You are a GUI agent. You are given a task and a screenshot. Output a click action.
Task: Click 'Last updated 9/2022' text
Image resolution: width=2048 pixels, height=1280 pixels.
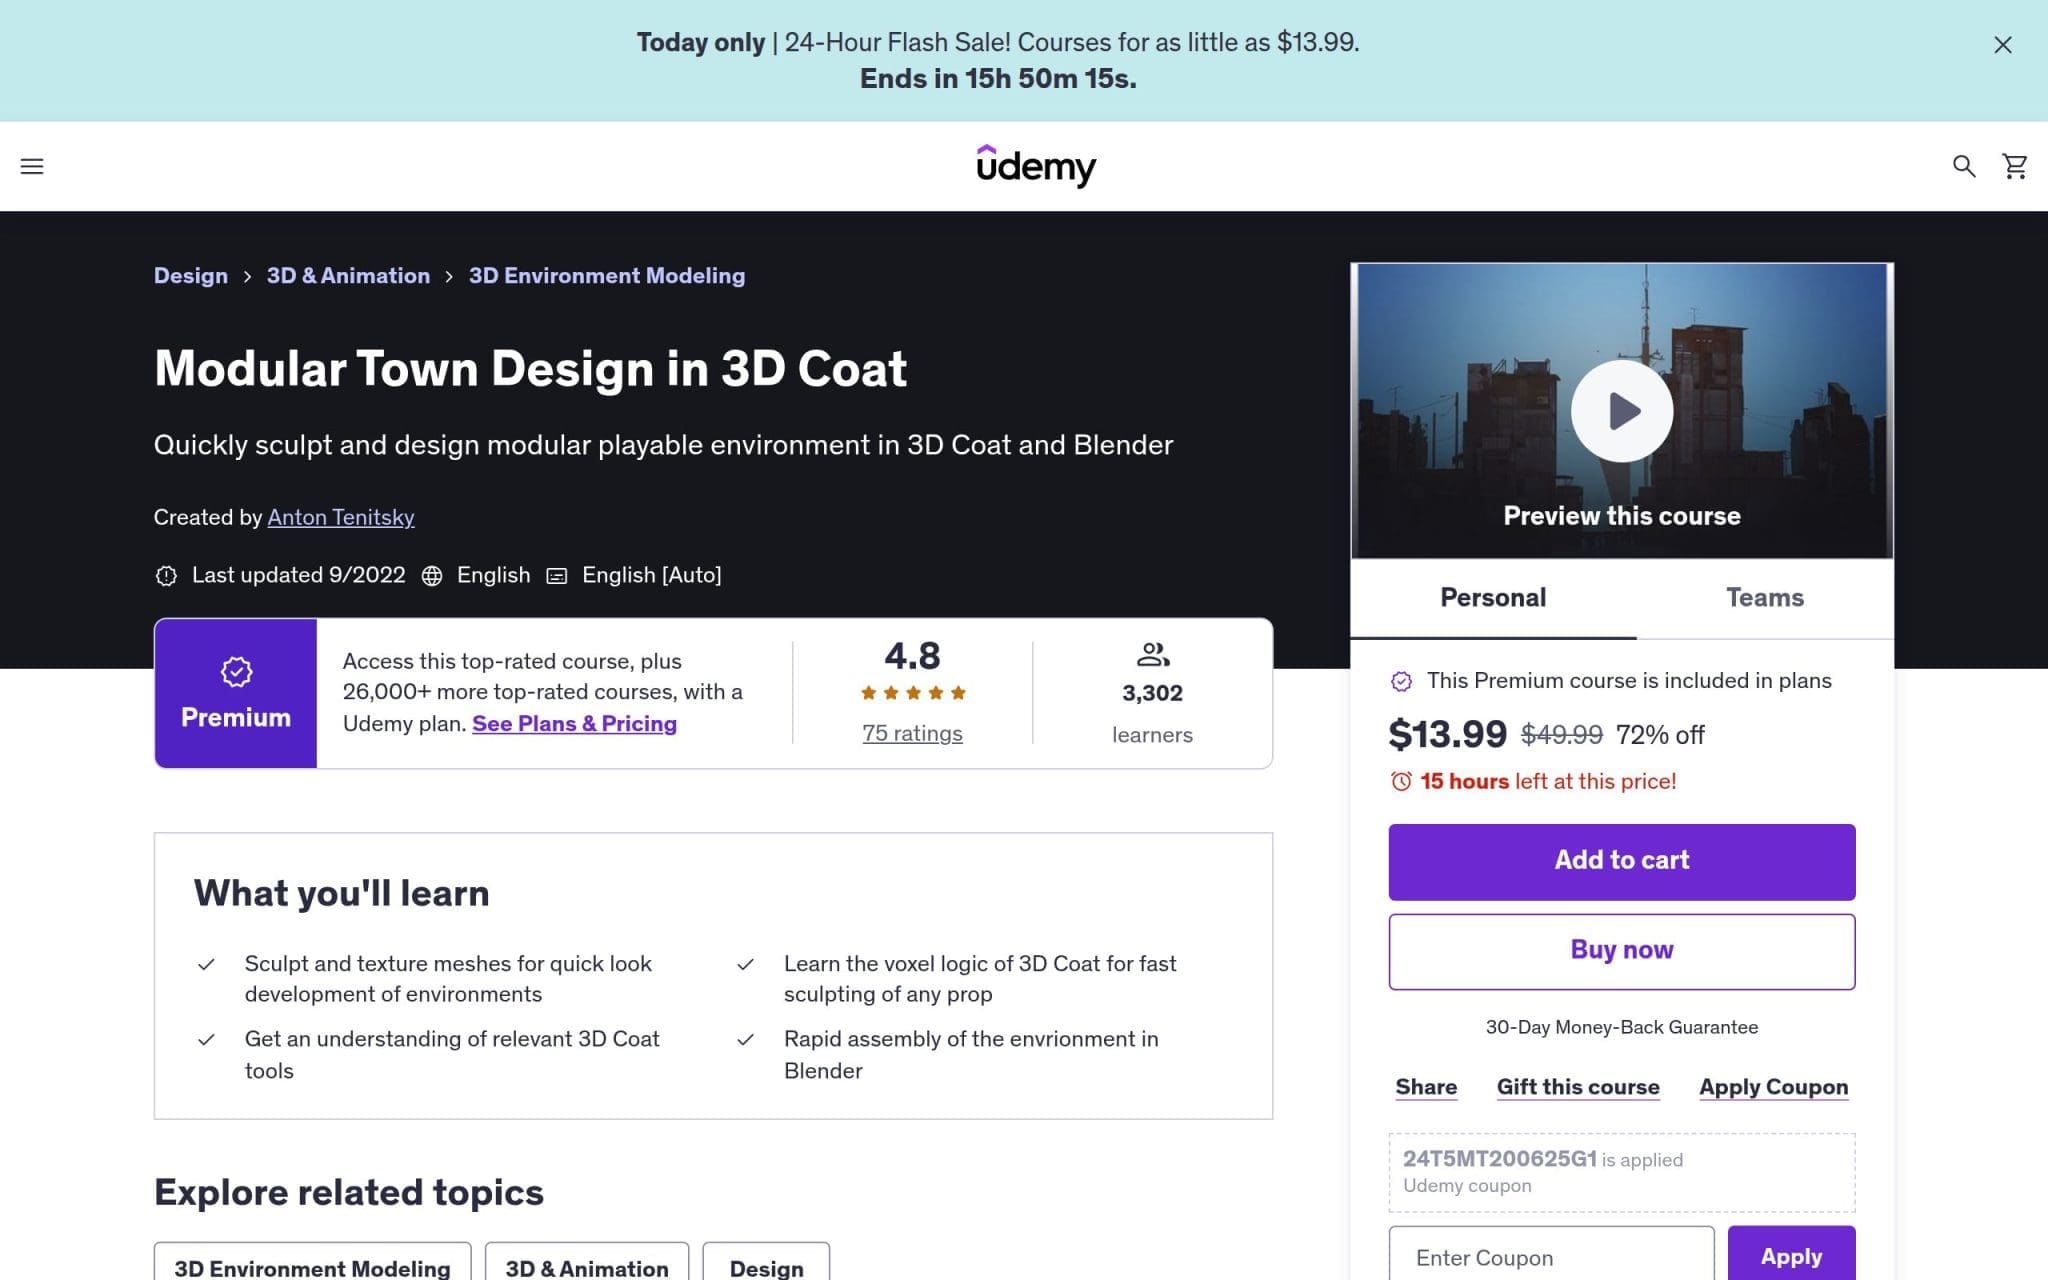point(298,575)
